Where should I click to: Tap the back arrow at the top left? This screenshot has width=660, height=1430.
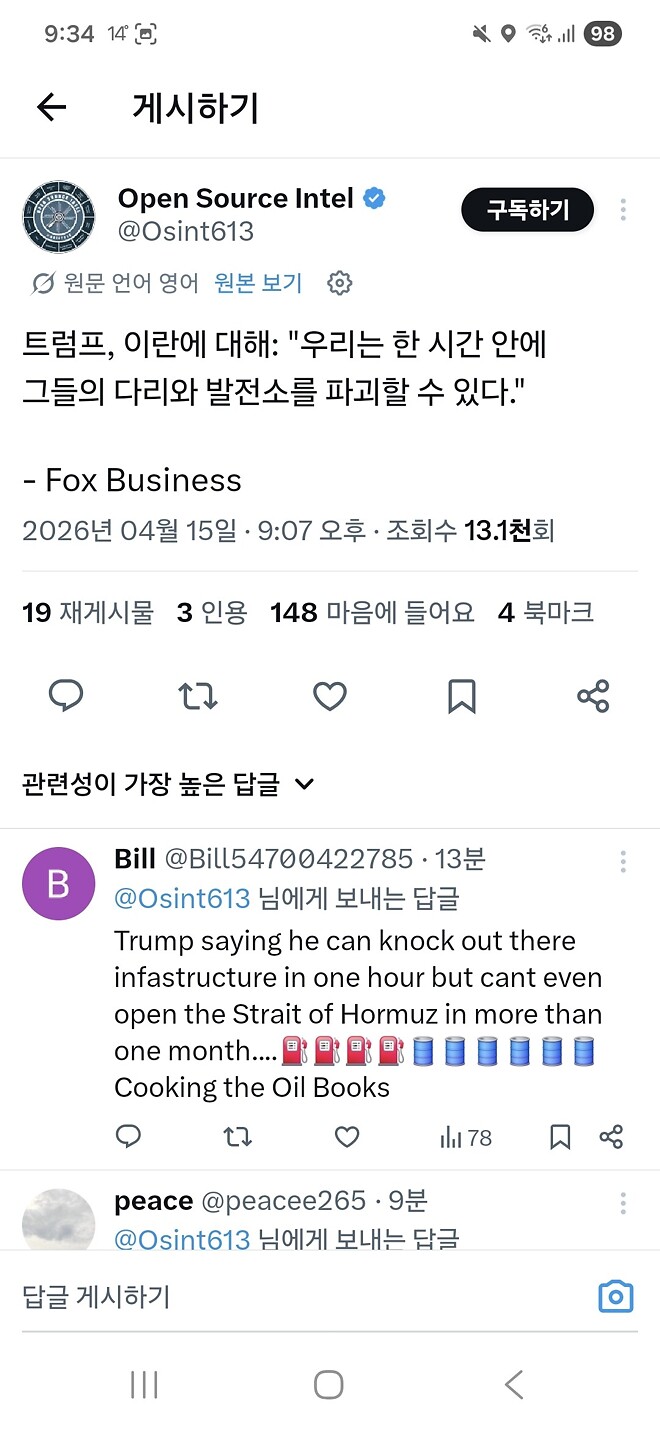click(x=51, y=107)
